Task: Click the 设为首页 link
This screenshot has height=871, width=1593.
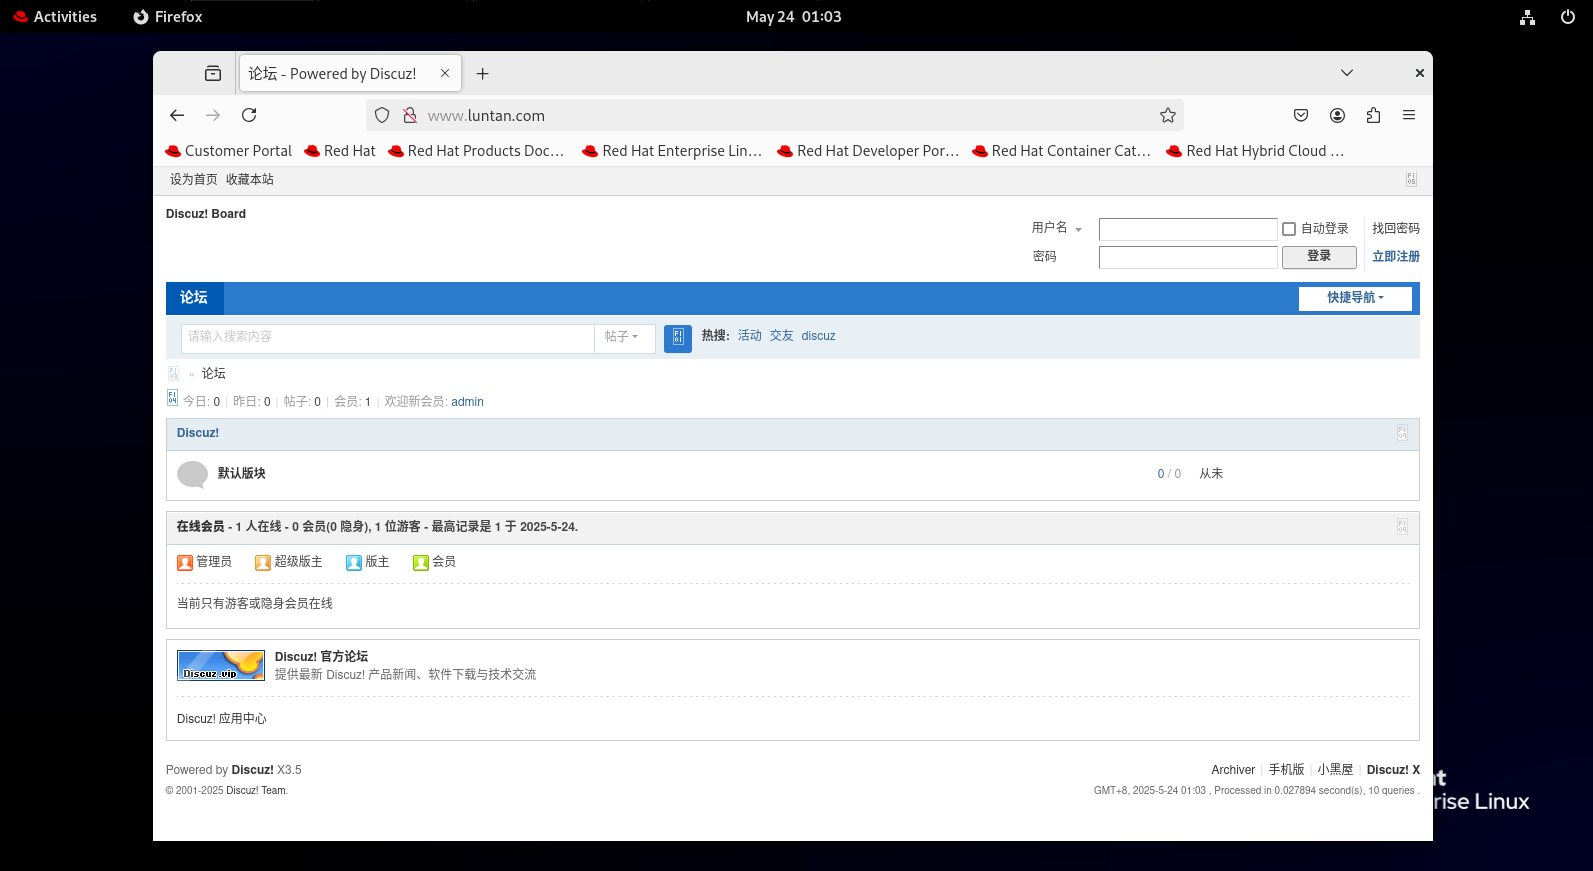Action: tap(194, 180)
